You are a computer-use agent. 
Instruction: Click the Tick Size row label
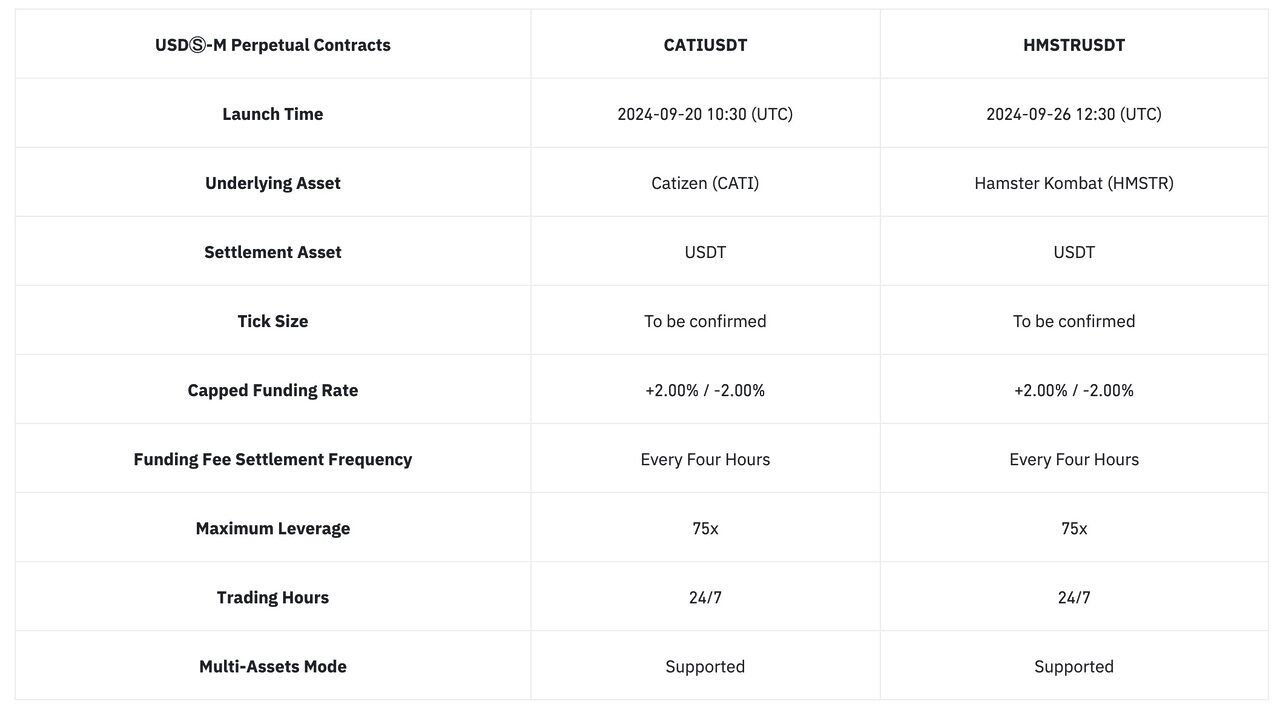click(273, 321)
